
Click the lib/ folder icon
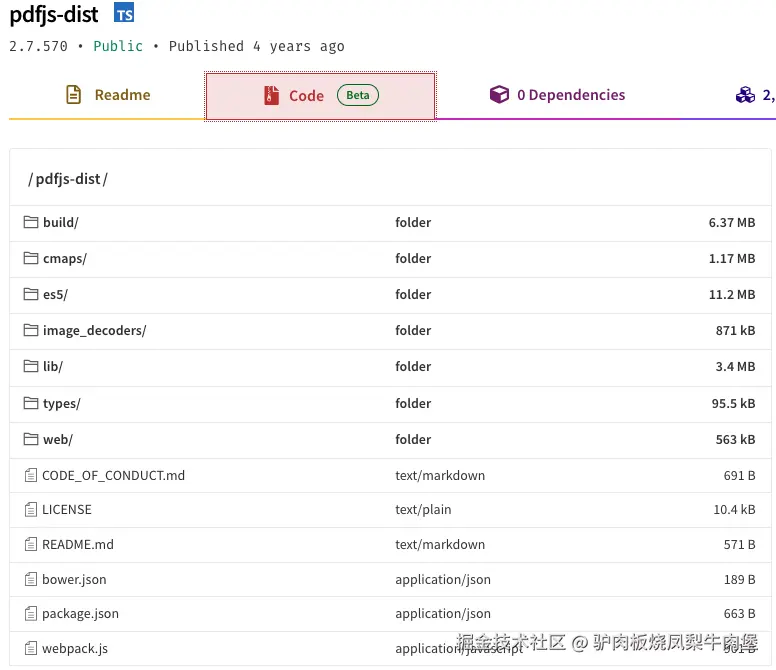[31, 366]
